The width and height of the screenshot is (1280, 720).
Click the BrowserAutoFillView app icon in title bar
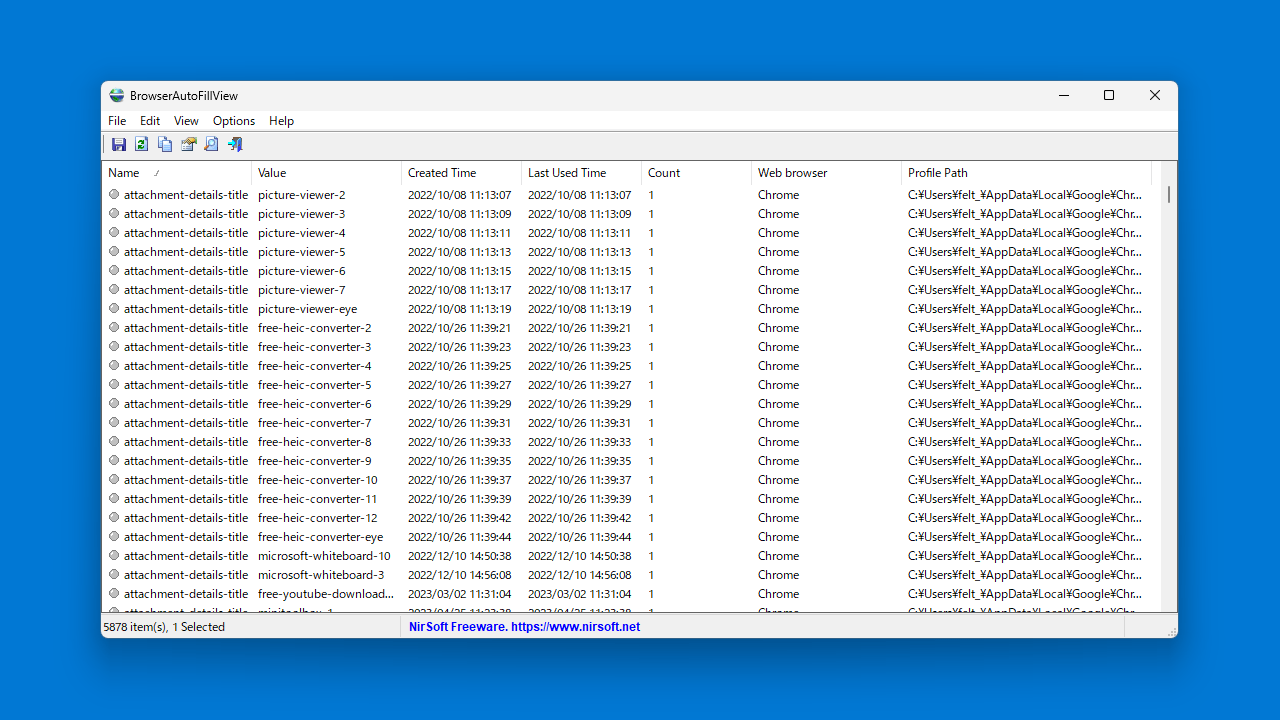pyautogui.click(x=117, y=96)
